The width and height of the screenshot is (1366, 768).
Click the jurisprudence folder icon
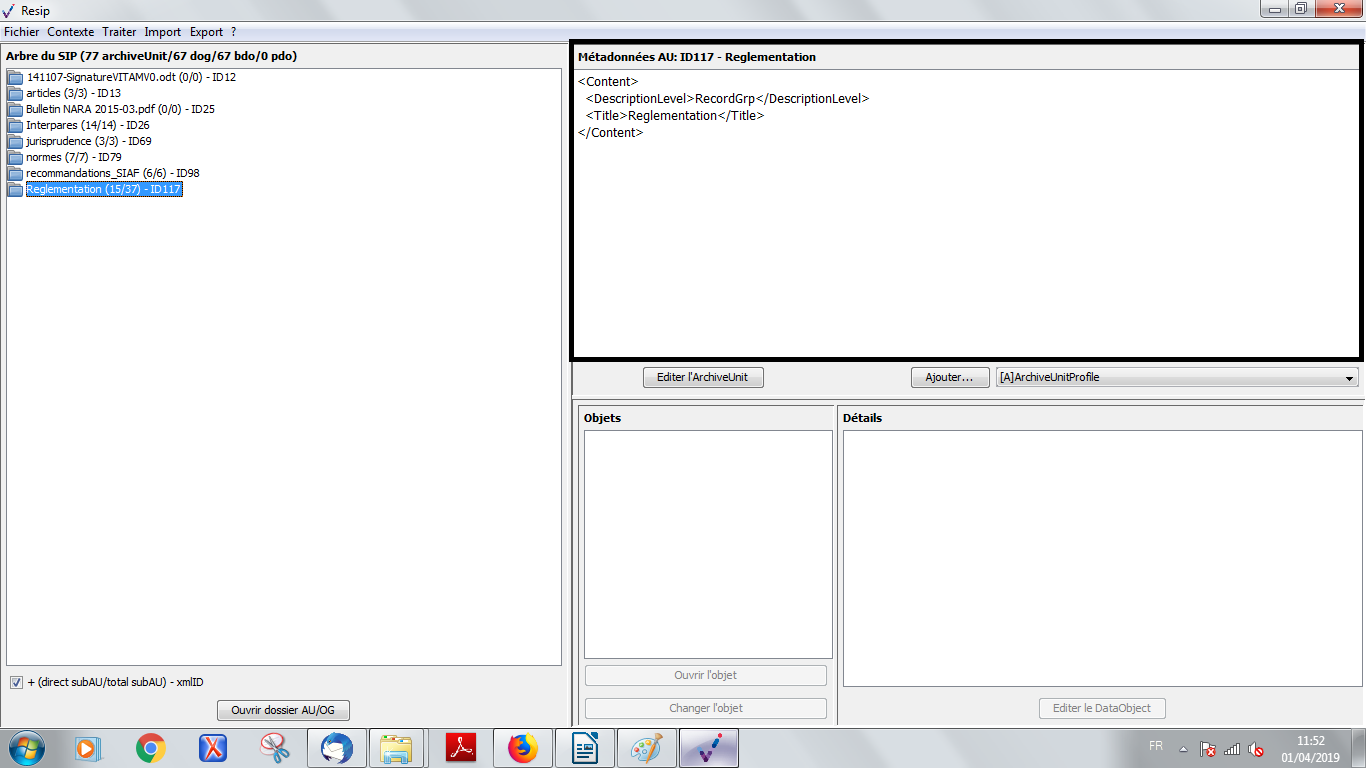pyautogui.click(x=15, y=141)
